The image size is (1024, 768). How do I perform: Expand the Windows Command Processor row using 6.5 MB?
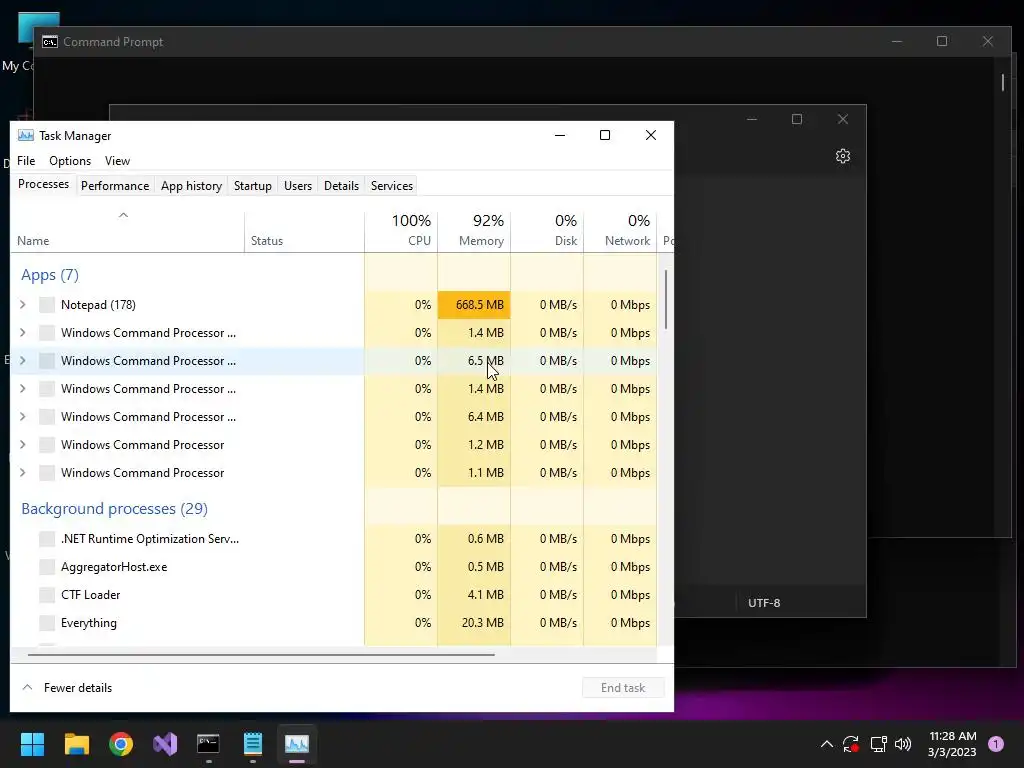coord(23,360)
